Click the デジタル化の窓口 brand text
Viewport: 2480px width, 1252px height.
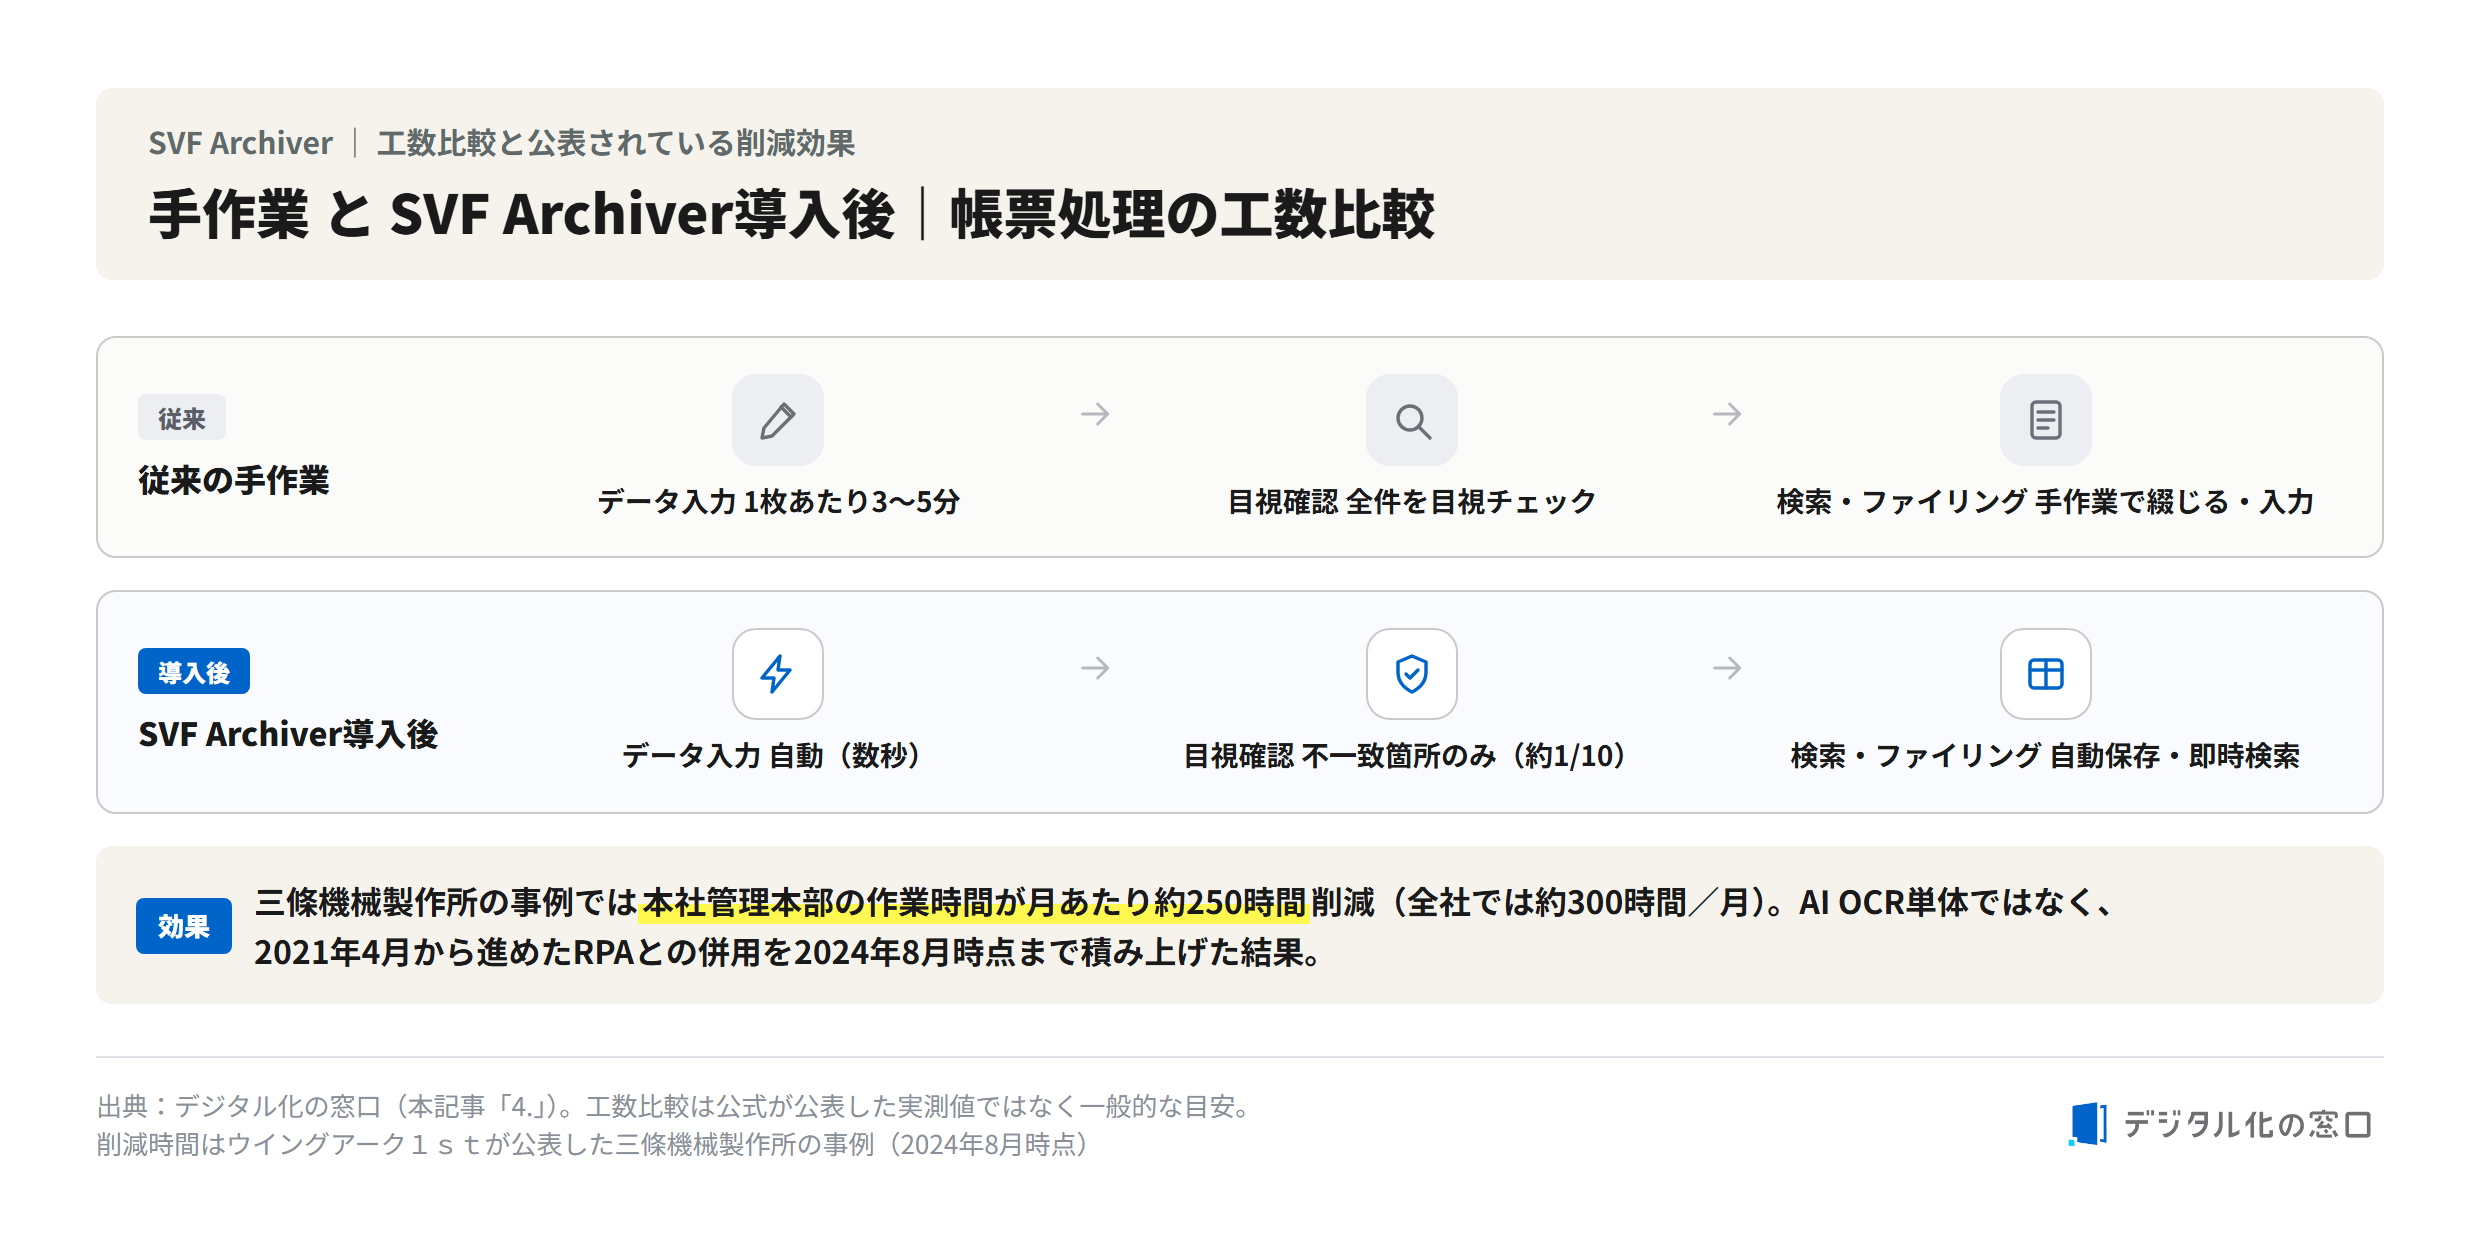pos(2247,1124)
